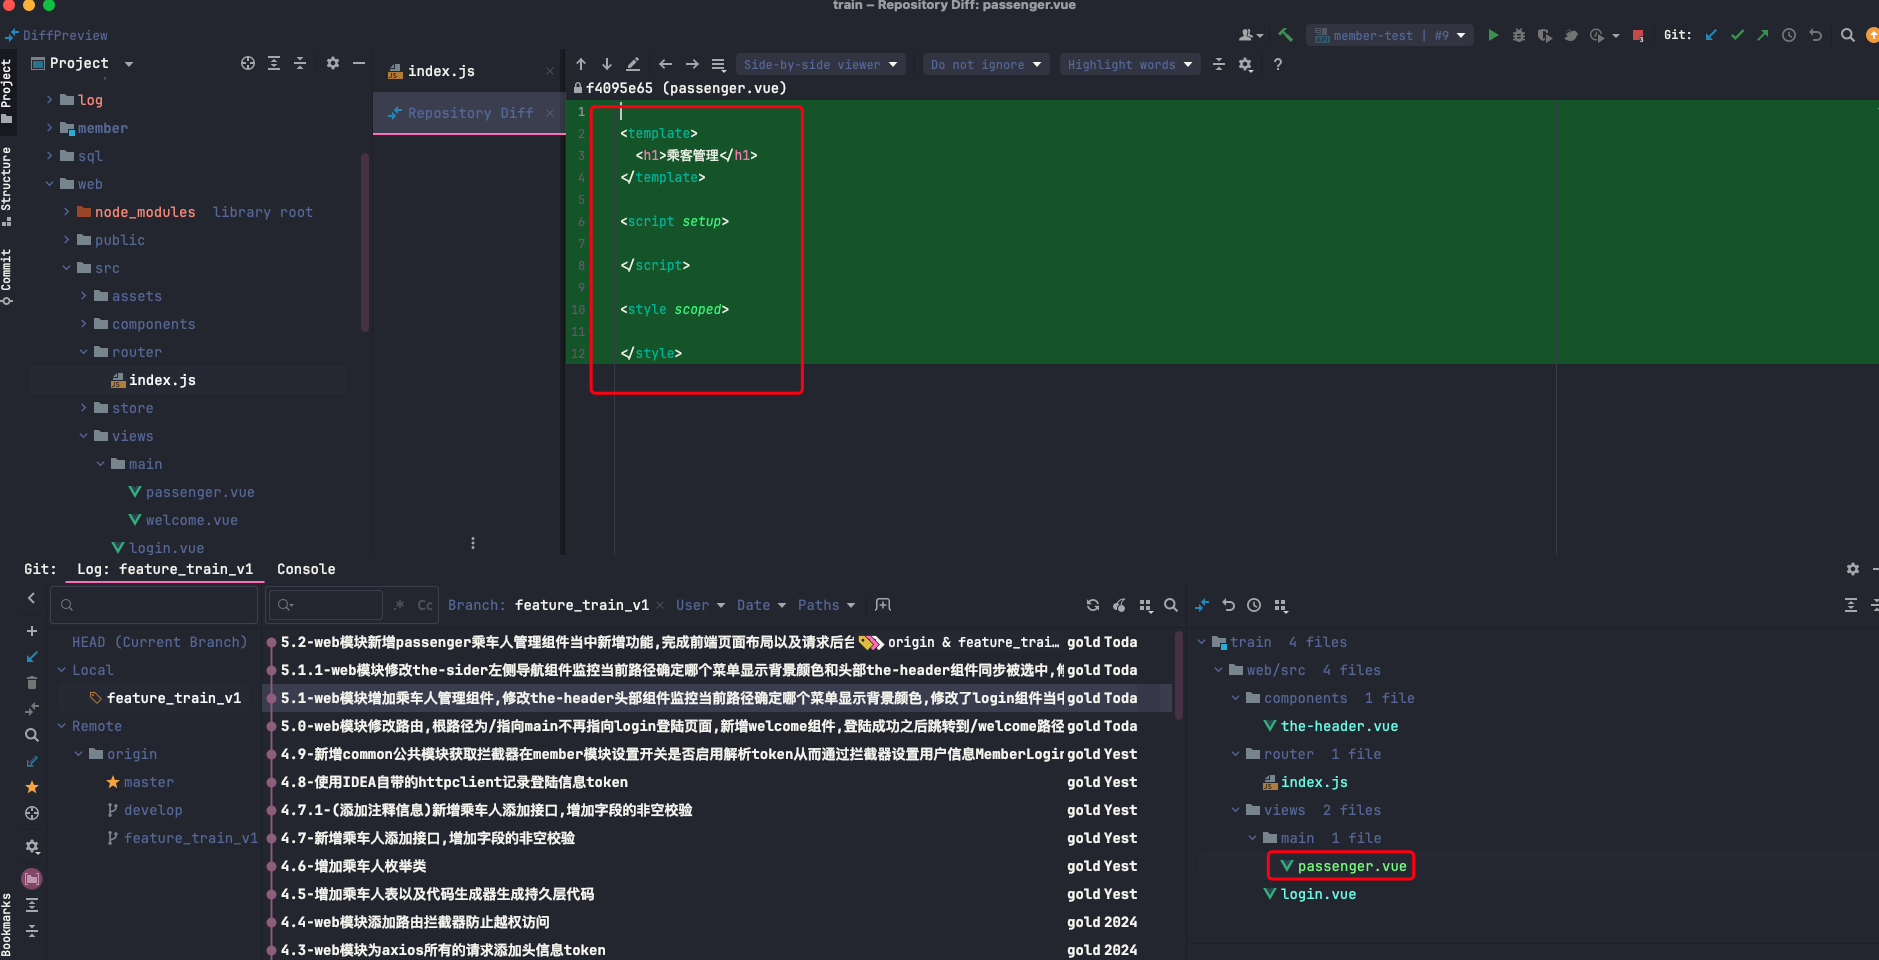Compare next file with right arrow
Viewport: 1879px width, 960px height.
(x=692, y=64)
